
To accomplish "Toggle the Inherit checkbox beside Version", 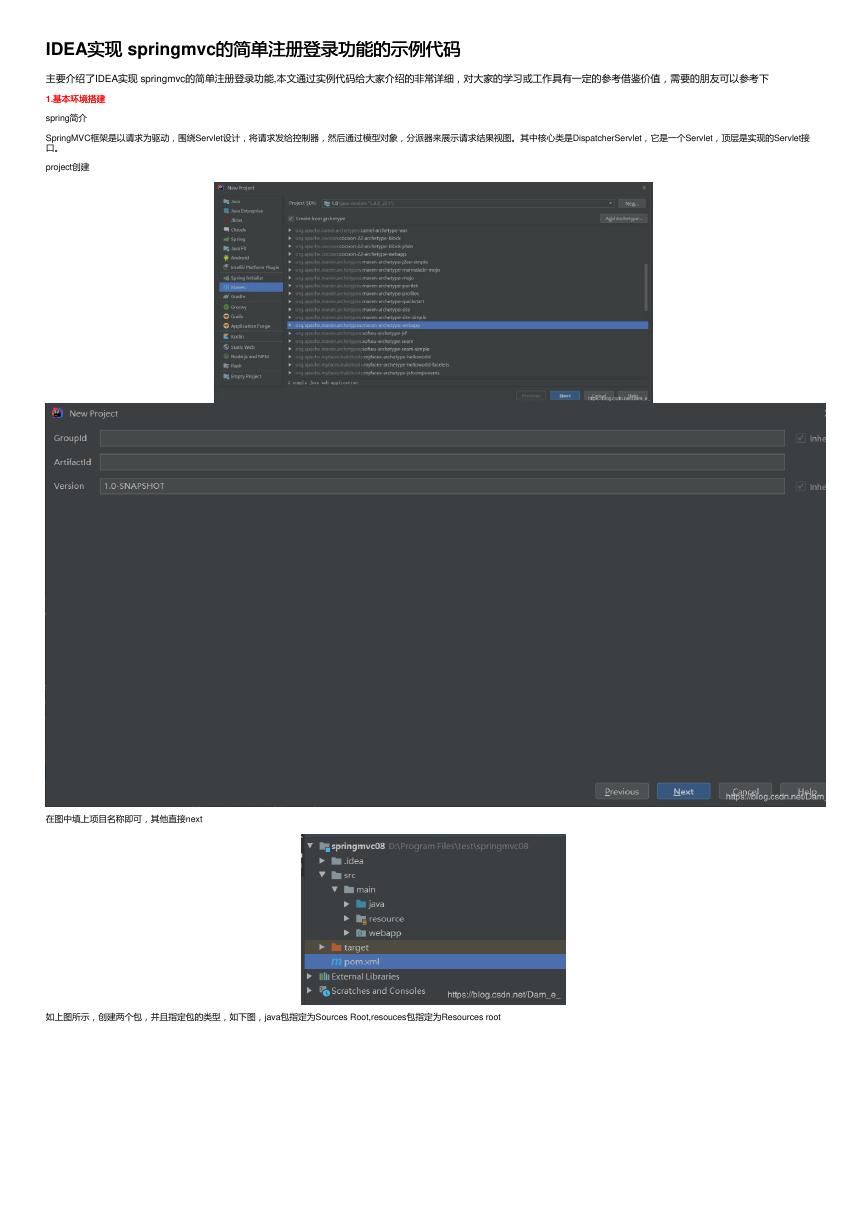I will coord(801,486).
